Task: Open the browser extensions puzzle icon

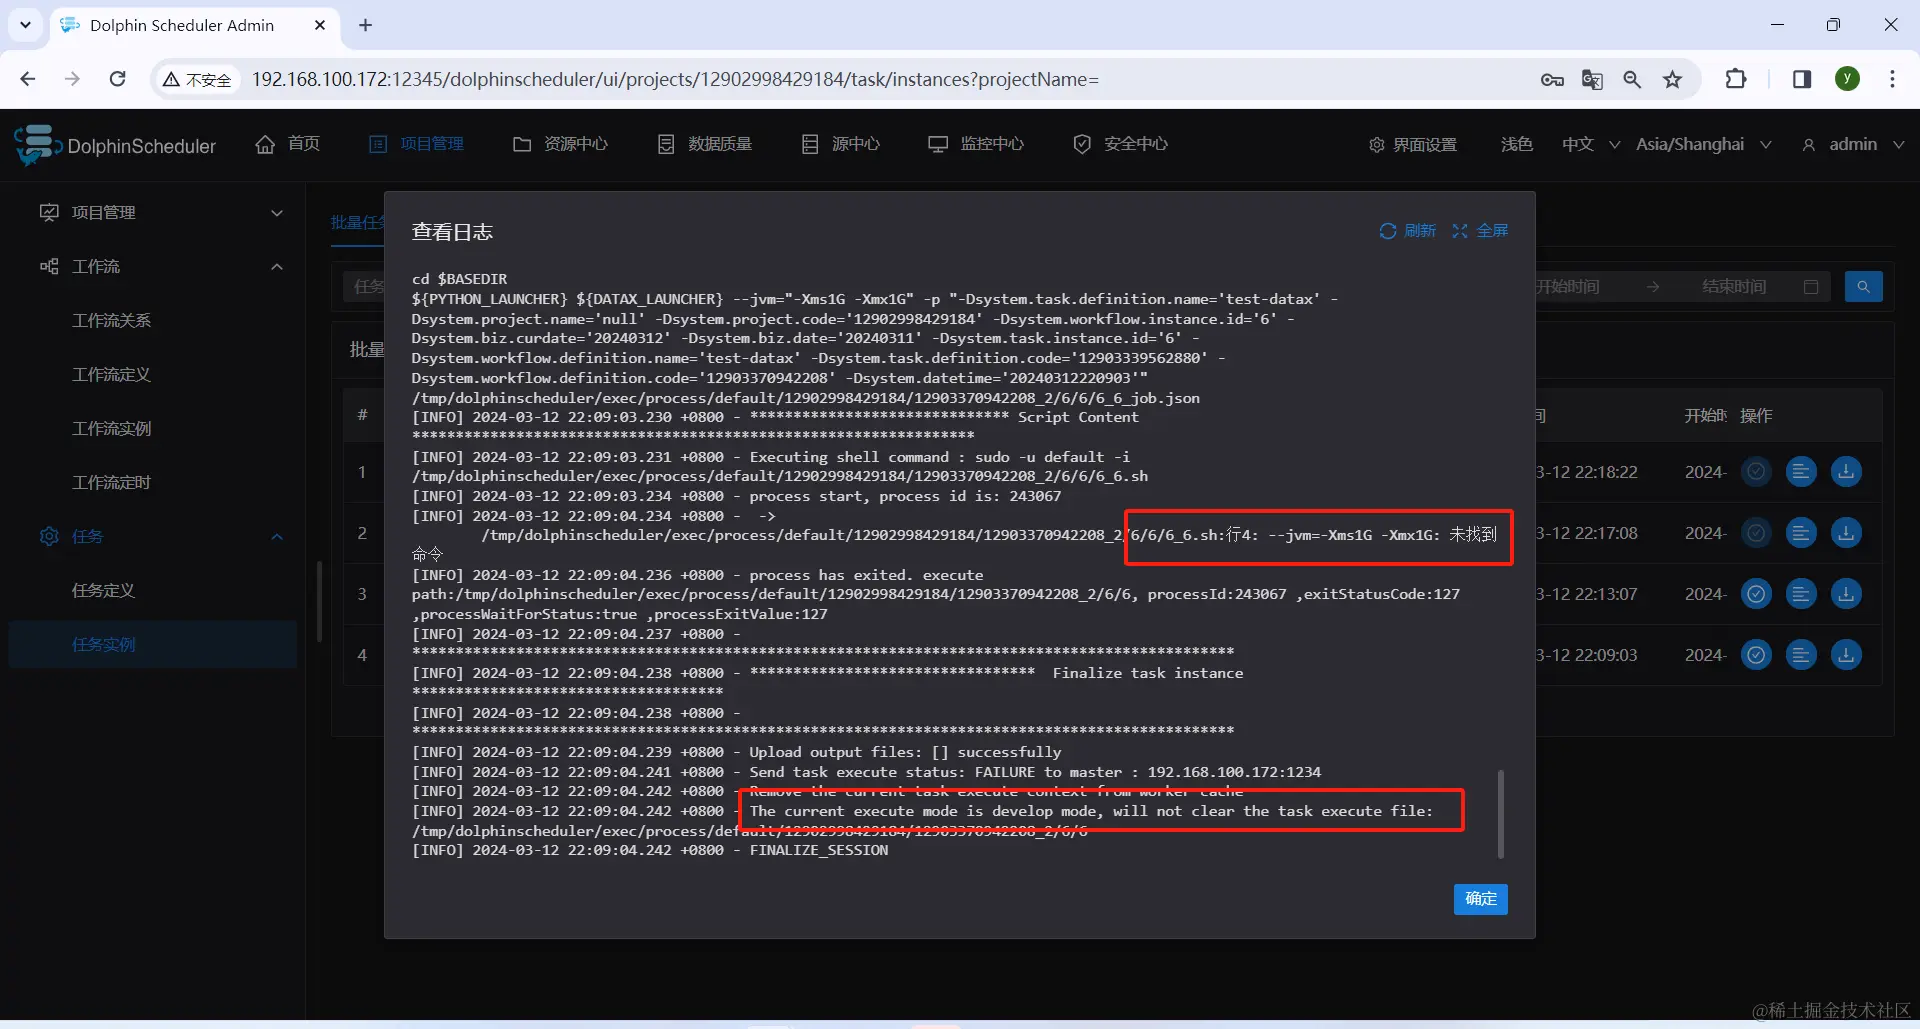Action: pos(1736,79)
